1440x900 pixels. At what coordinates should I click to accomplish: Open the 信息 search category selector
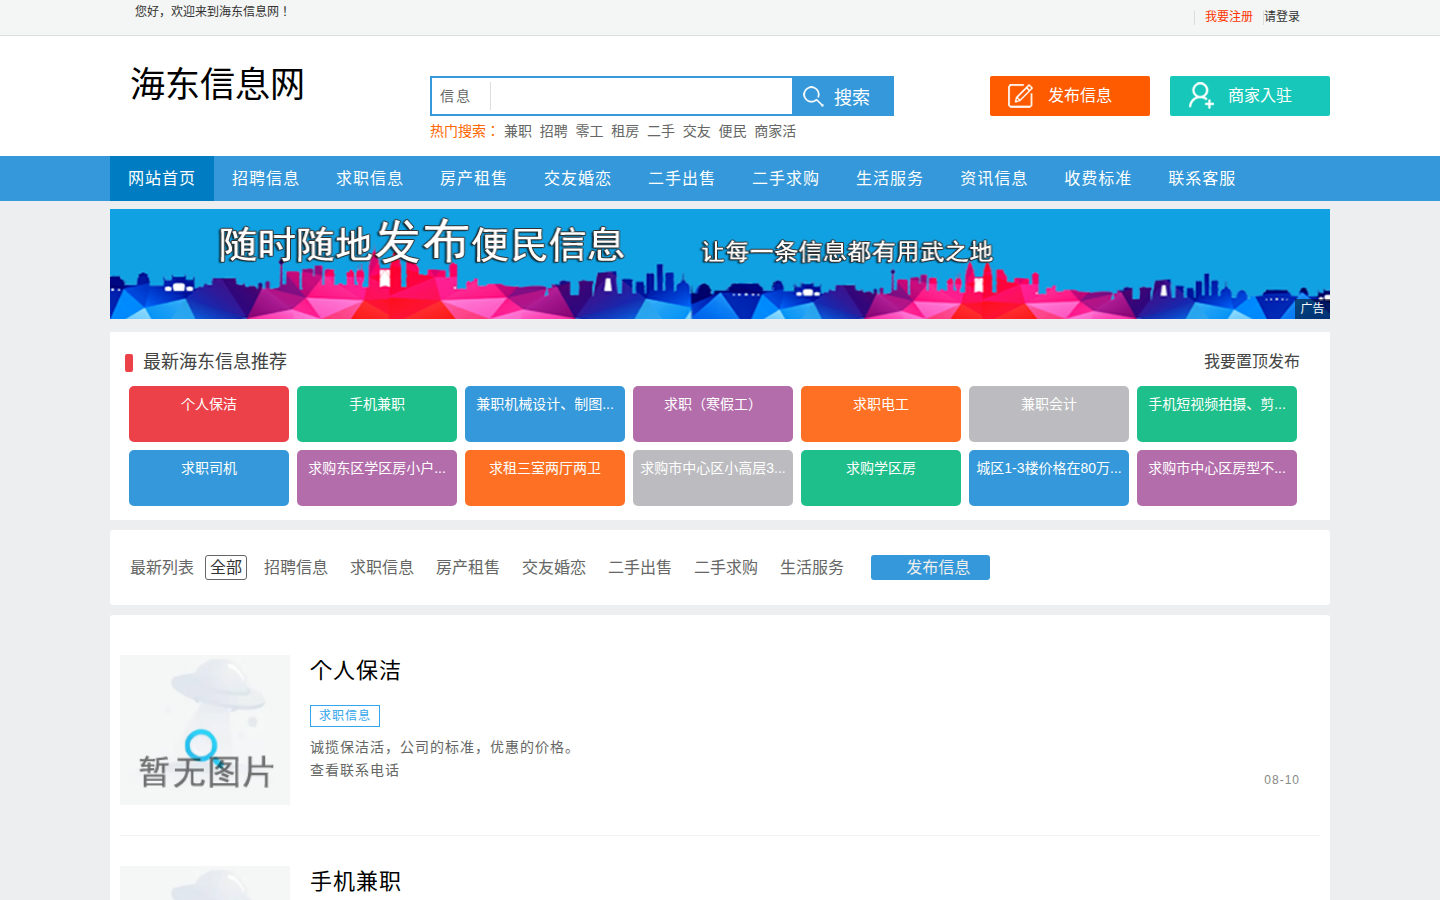click(x=460, y=96)
